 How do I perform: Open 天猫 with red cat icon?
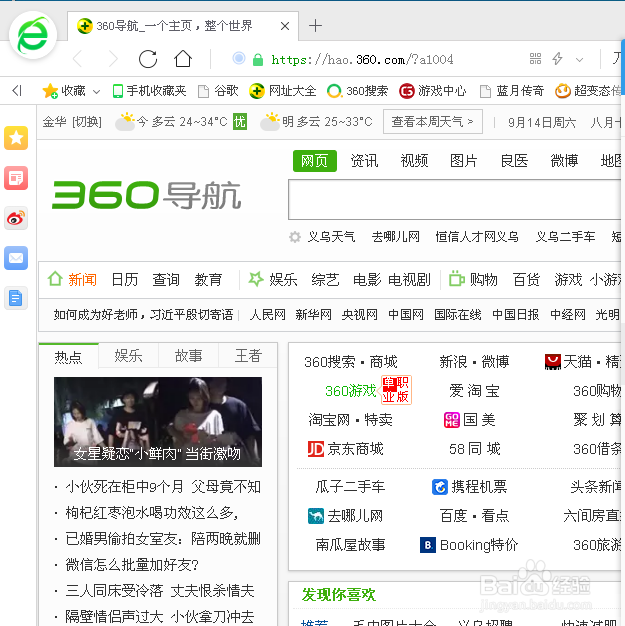568,362
